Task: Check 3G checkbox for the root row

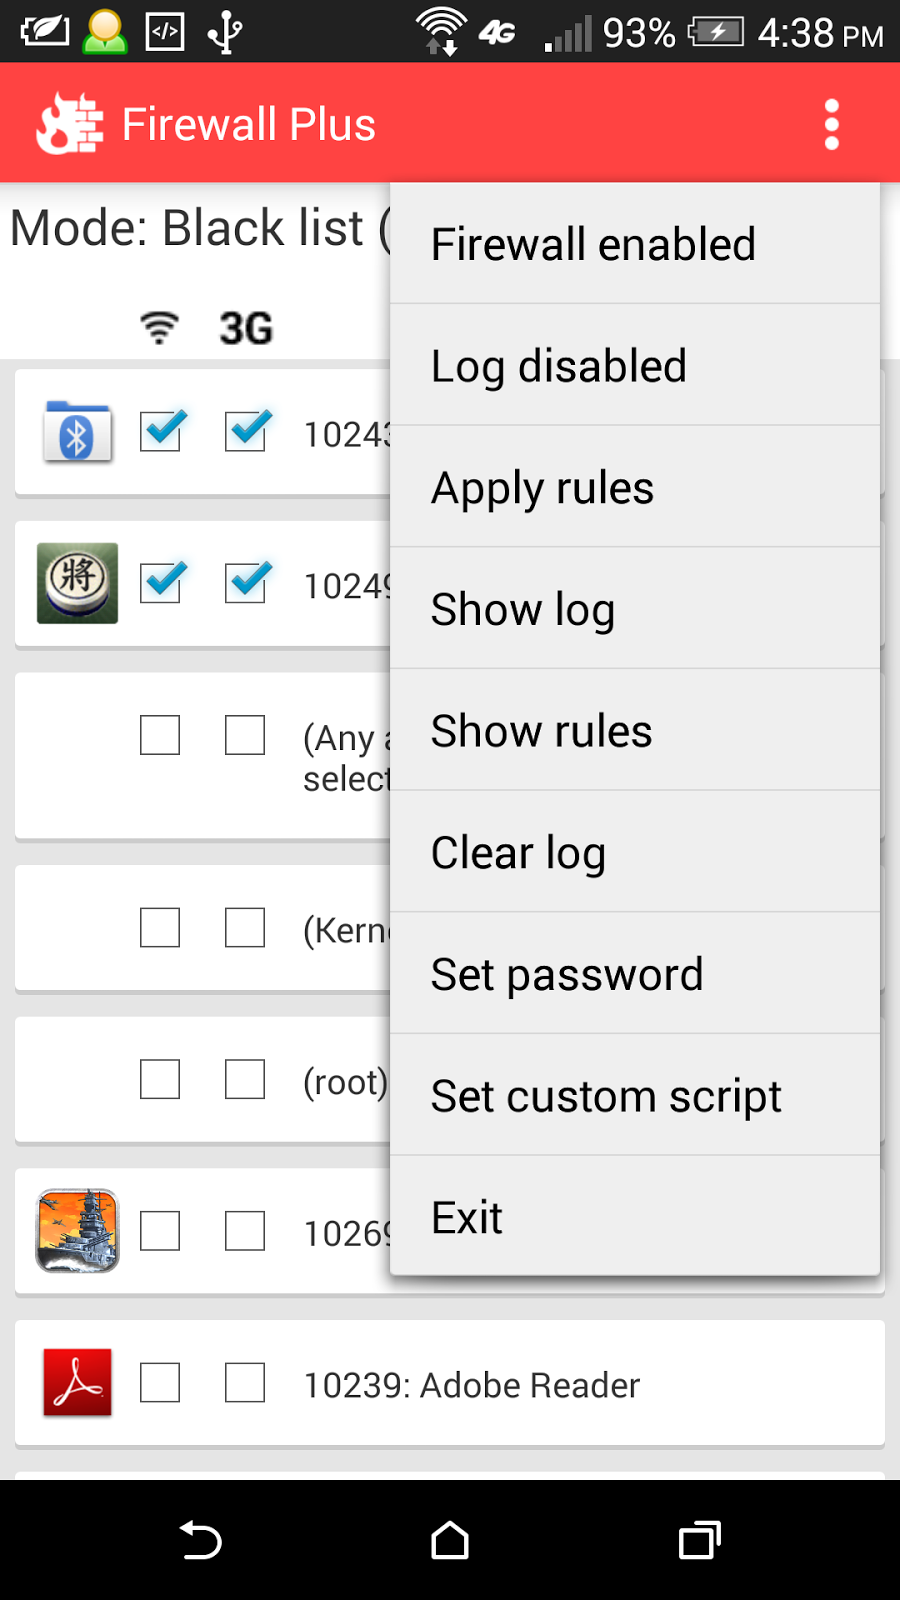Action: 245,1079
